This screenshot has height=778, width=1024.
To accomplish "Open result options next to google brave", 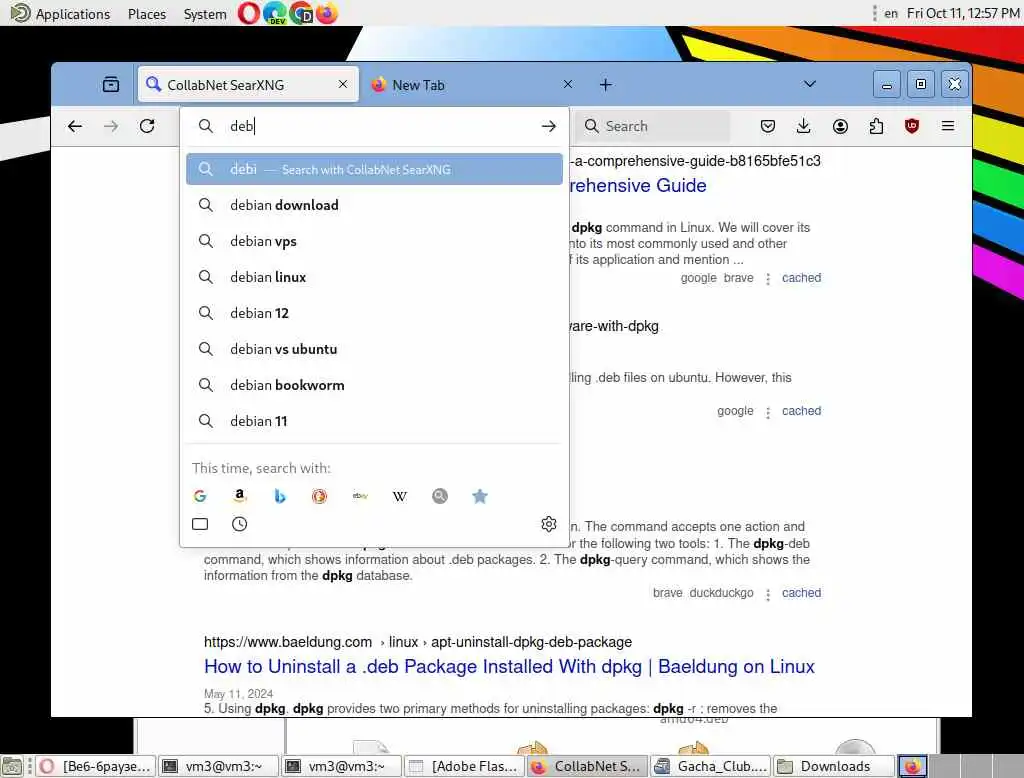I will point(768,279).
